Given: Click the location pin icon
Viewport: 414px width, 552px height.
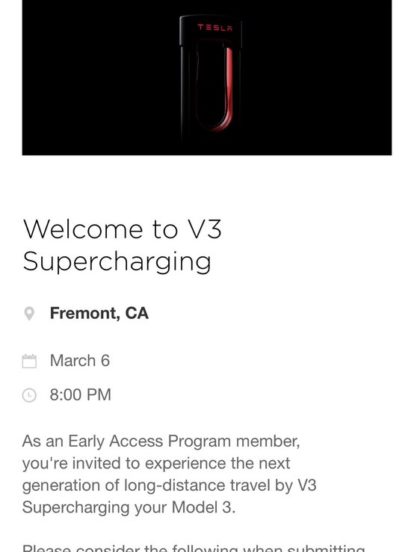Looking at the screenshot, I should 29,314.
